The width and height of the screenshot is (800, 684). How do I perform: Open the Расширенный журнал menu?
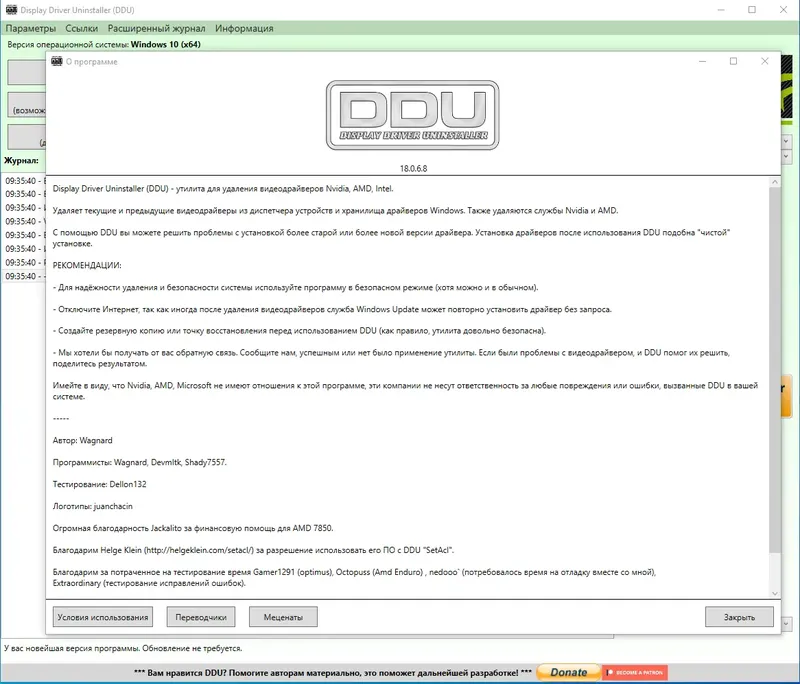156,29
